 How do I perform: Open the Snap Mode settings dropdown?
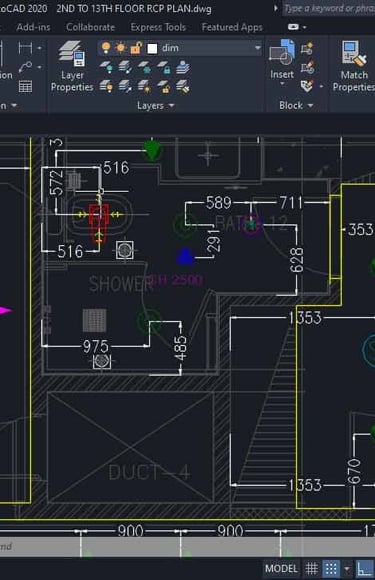pyautogui.click(x=347, y=568)
